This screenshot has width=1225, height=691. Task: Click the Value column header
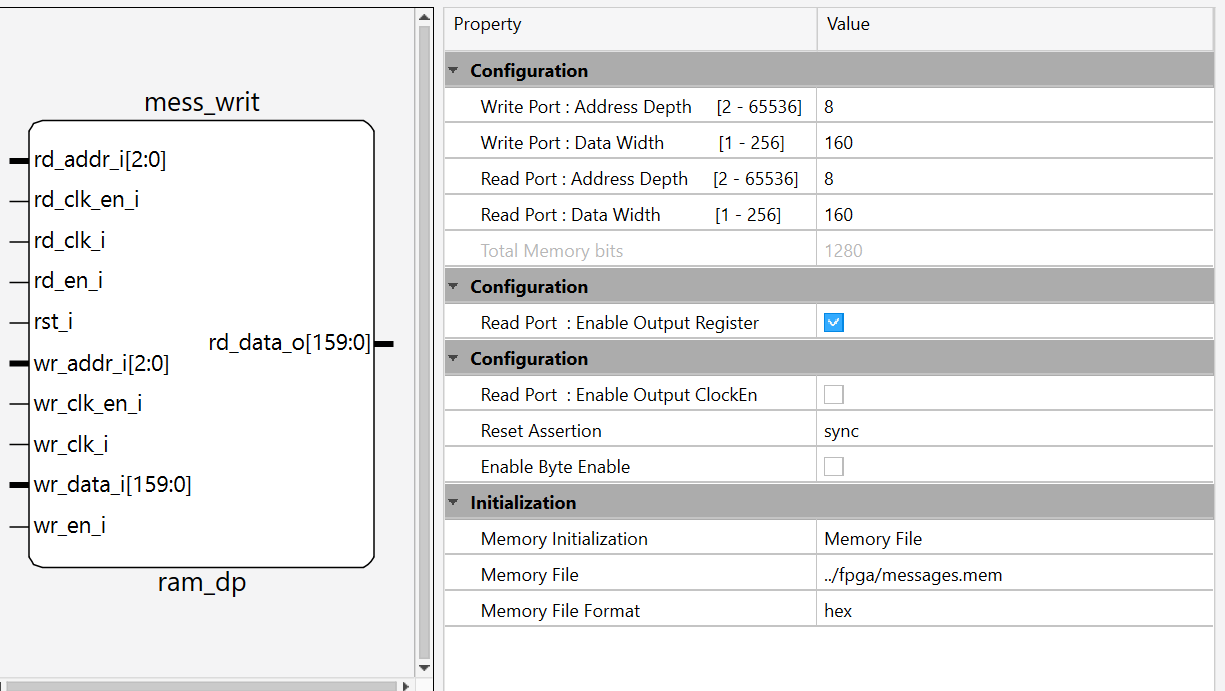pos(1014,25)
